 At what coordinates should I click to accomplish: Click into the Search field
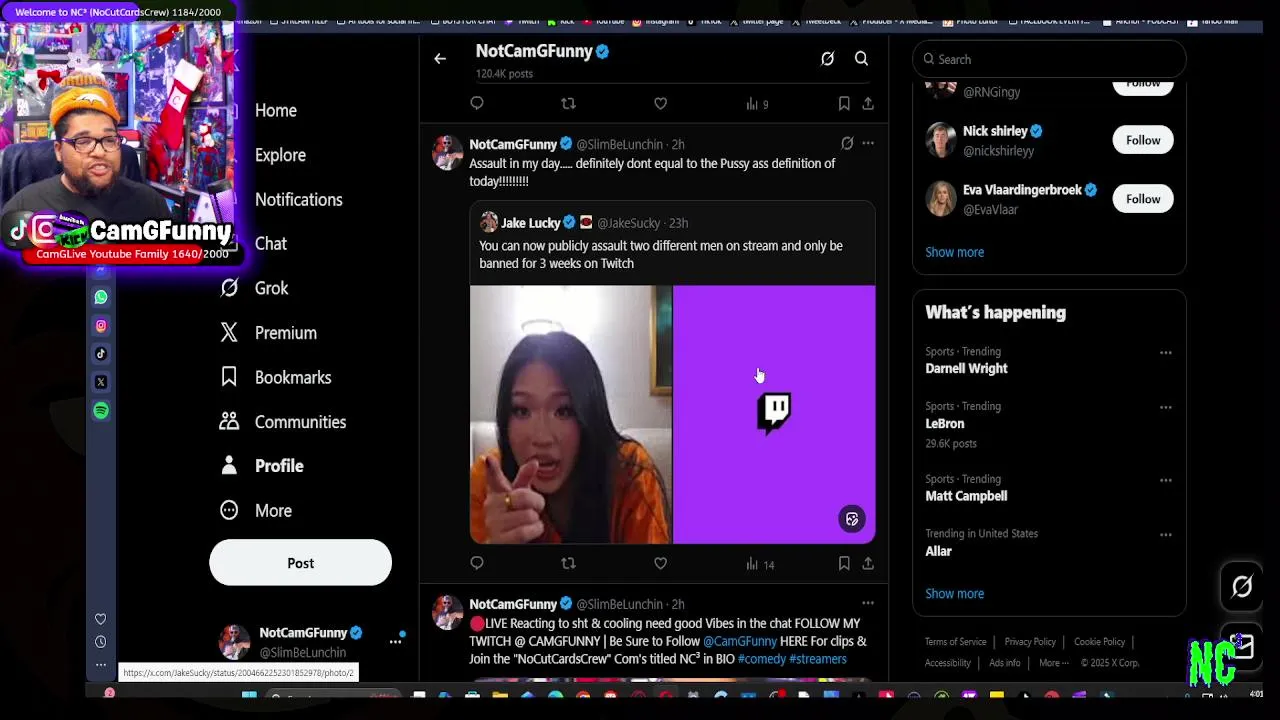click(x=1049, y=60)
